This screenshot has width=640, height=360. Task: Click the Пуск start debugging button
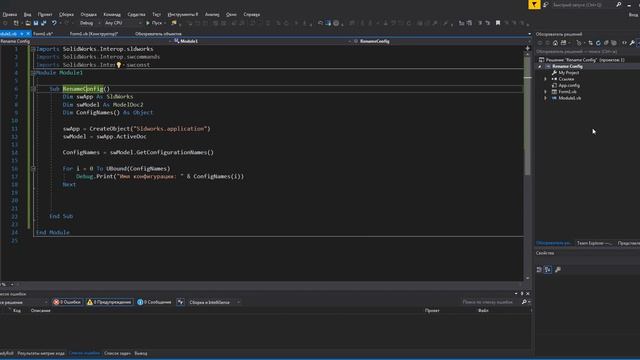(154, 23)
